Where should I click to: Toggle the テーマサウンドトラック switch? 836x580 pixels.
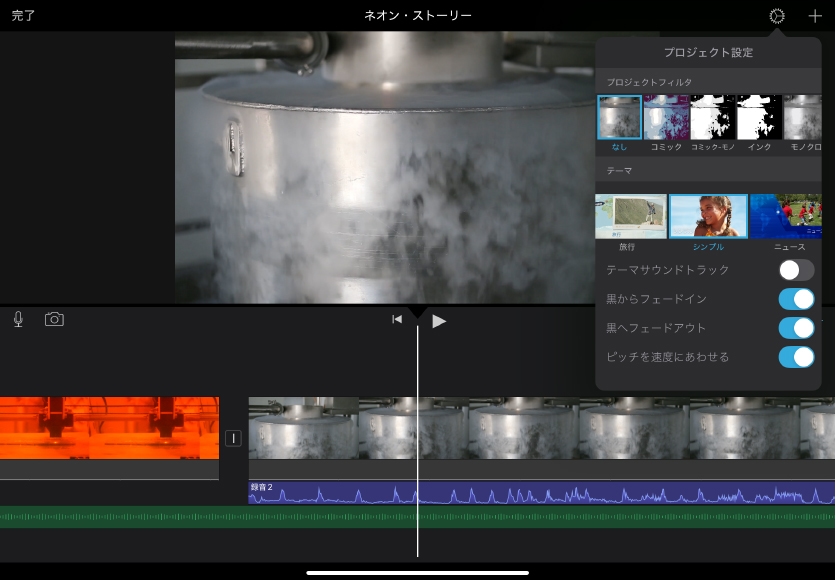[796, 270]
